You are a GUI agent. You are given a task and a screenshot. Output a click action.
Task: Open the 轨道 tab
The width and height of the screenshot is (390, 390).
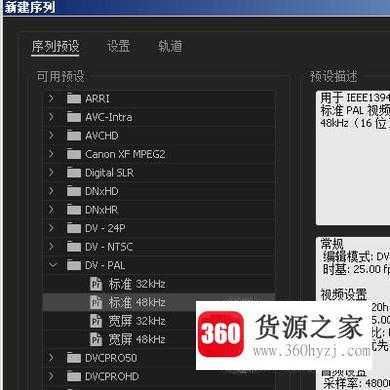click(170, 46)
